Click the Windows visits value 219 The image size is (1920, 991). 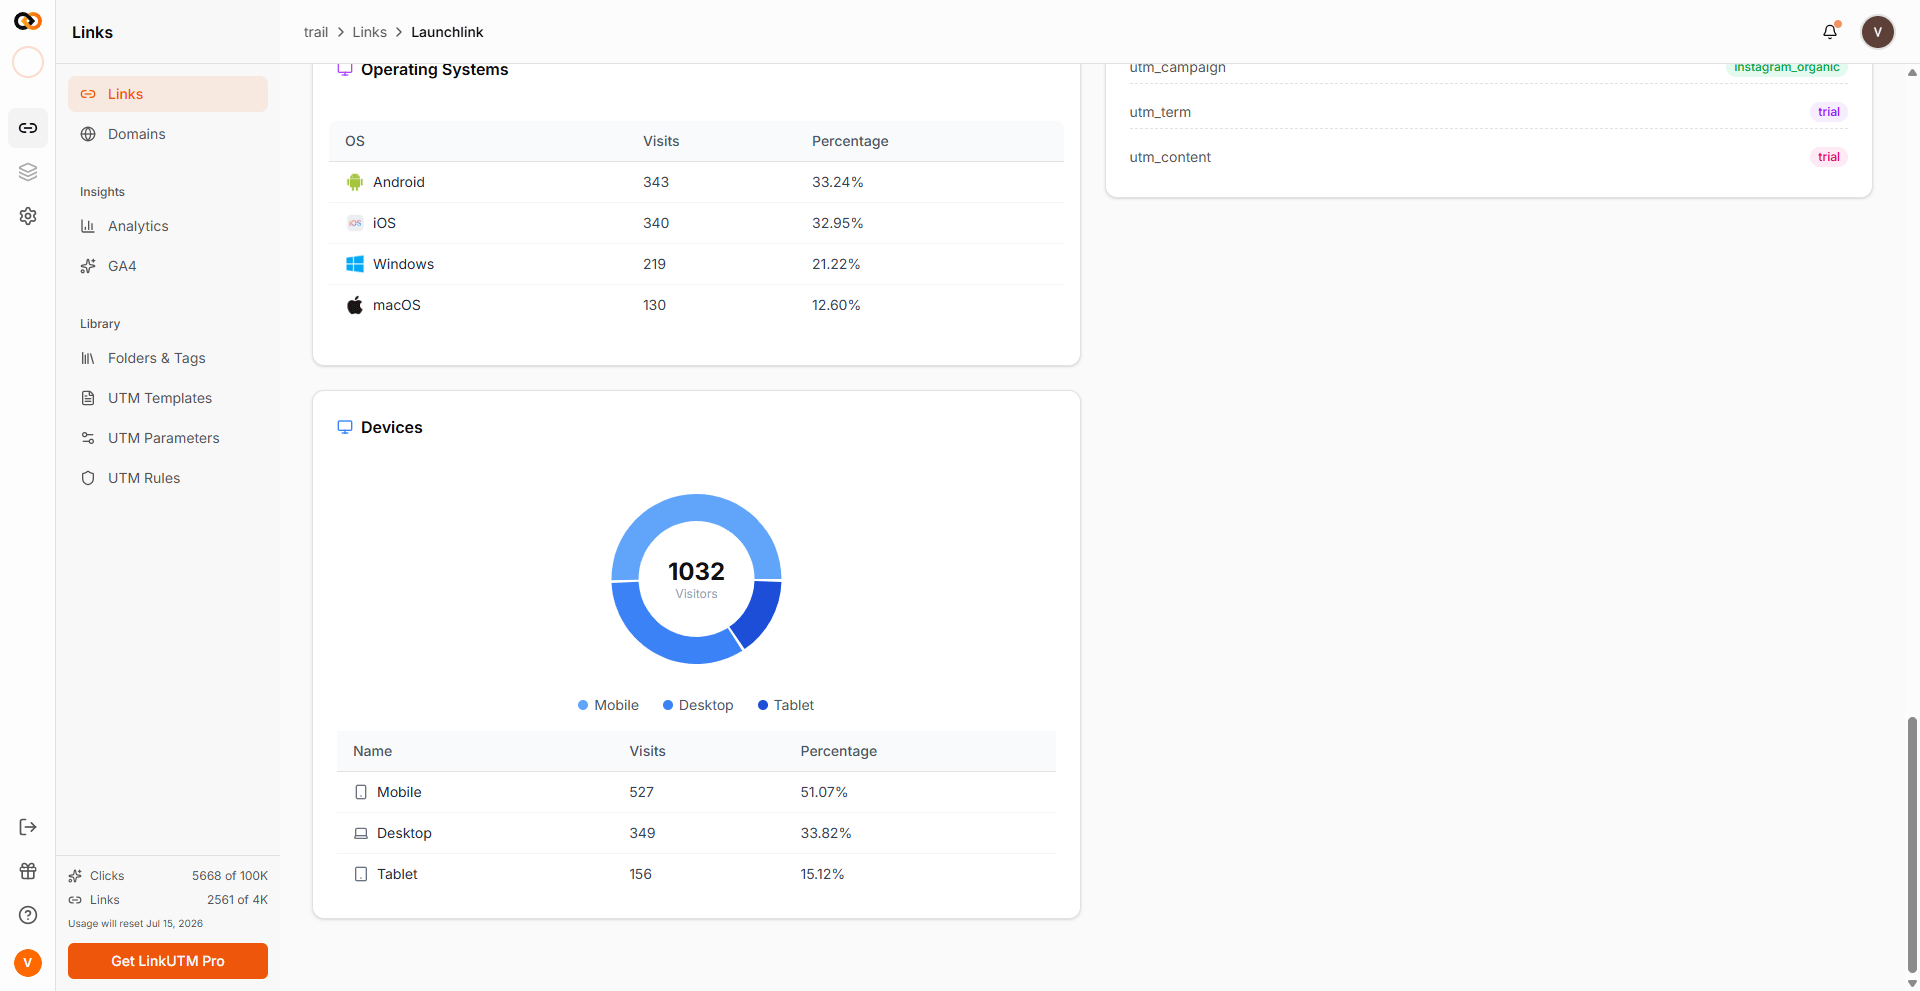654,264
